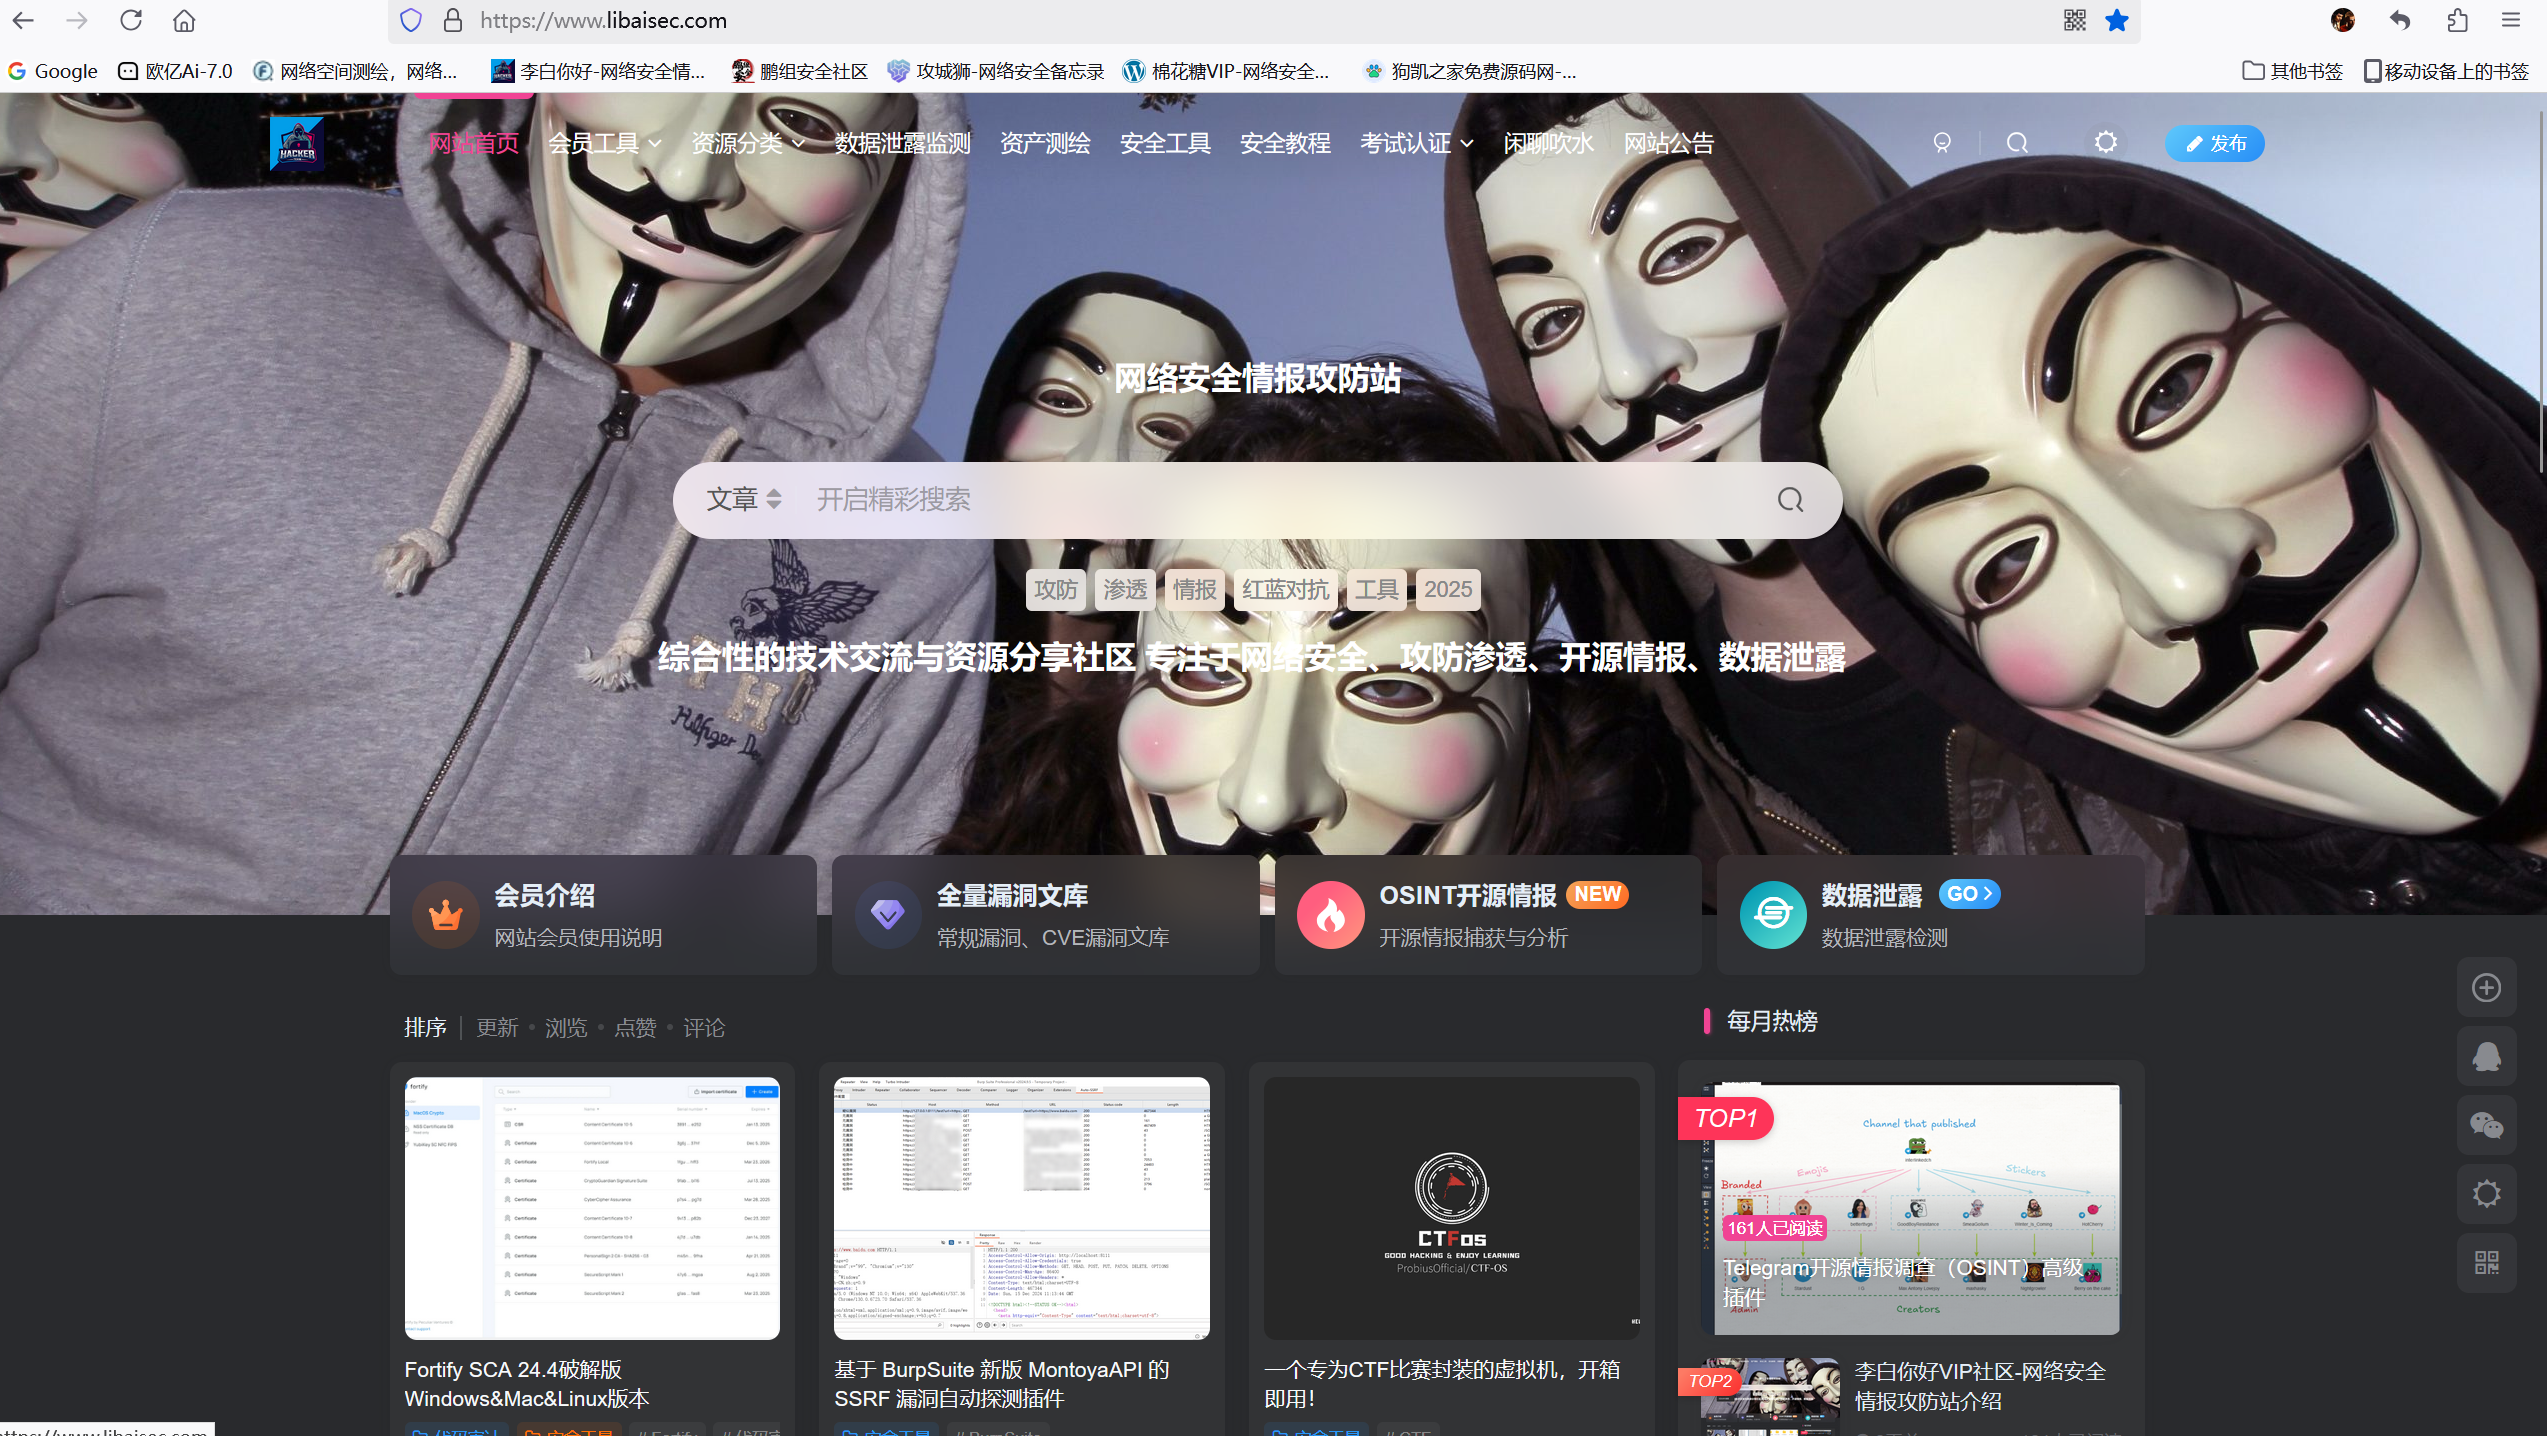Screen dimensions: 2547x1436
Task: Click the site HACKER logo
Action: 297,144
